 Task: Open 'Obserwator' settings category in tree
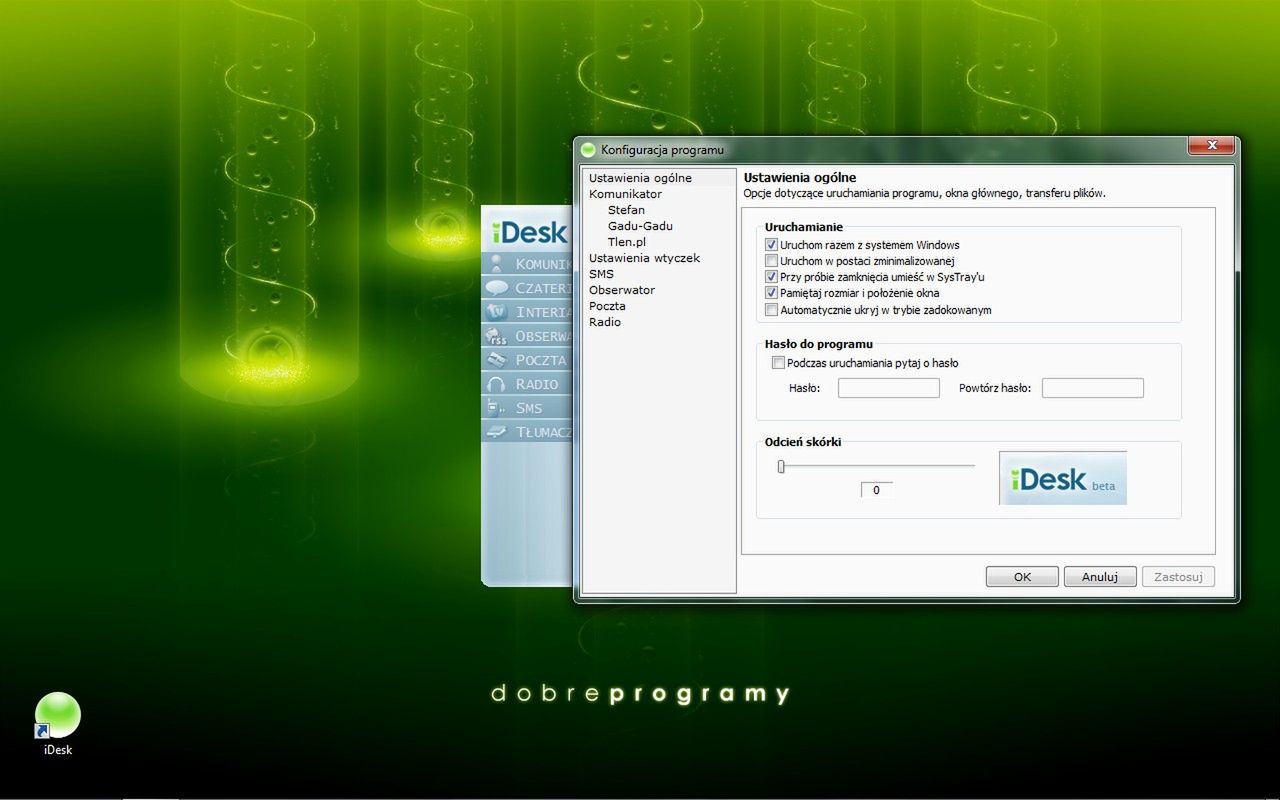(x=622, y=290)
